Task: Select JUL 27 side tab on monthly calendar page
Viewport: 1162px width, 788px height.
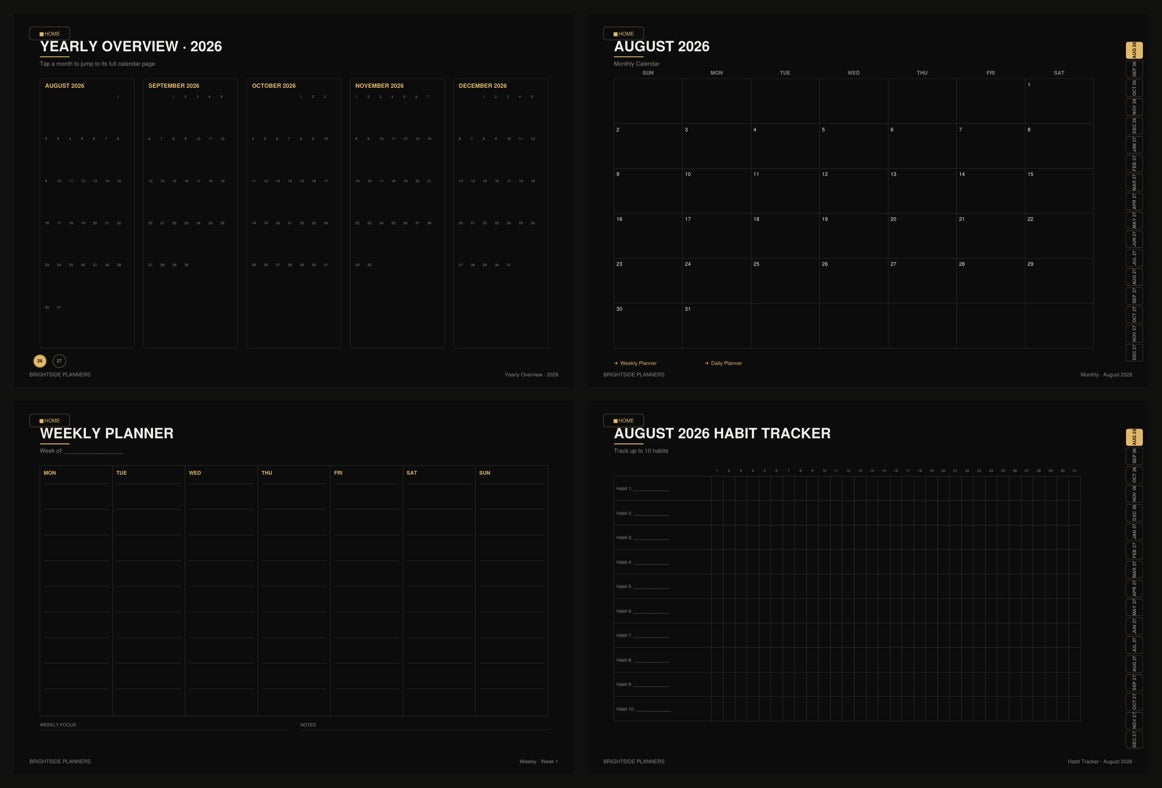Action: [x=1134, y=259]
